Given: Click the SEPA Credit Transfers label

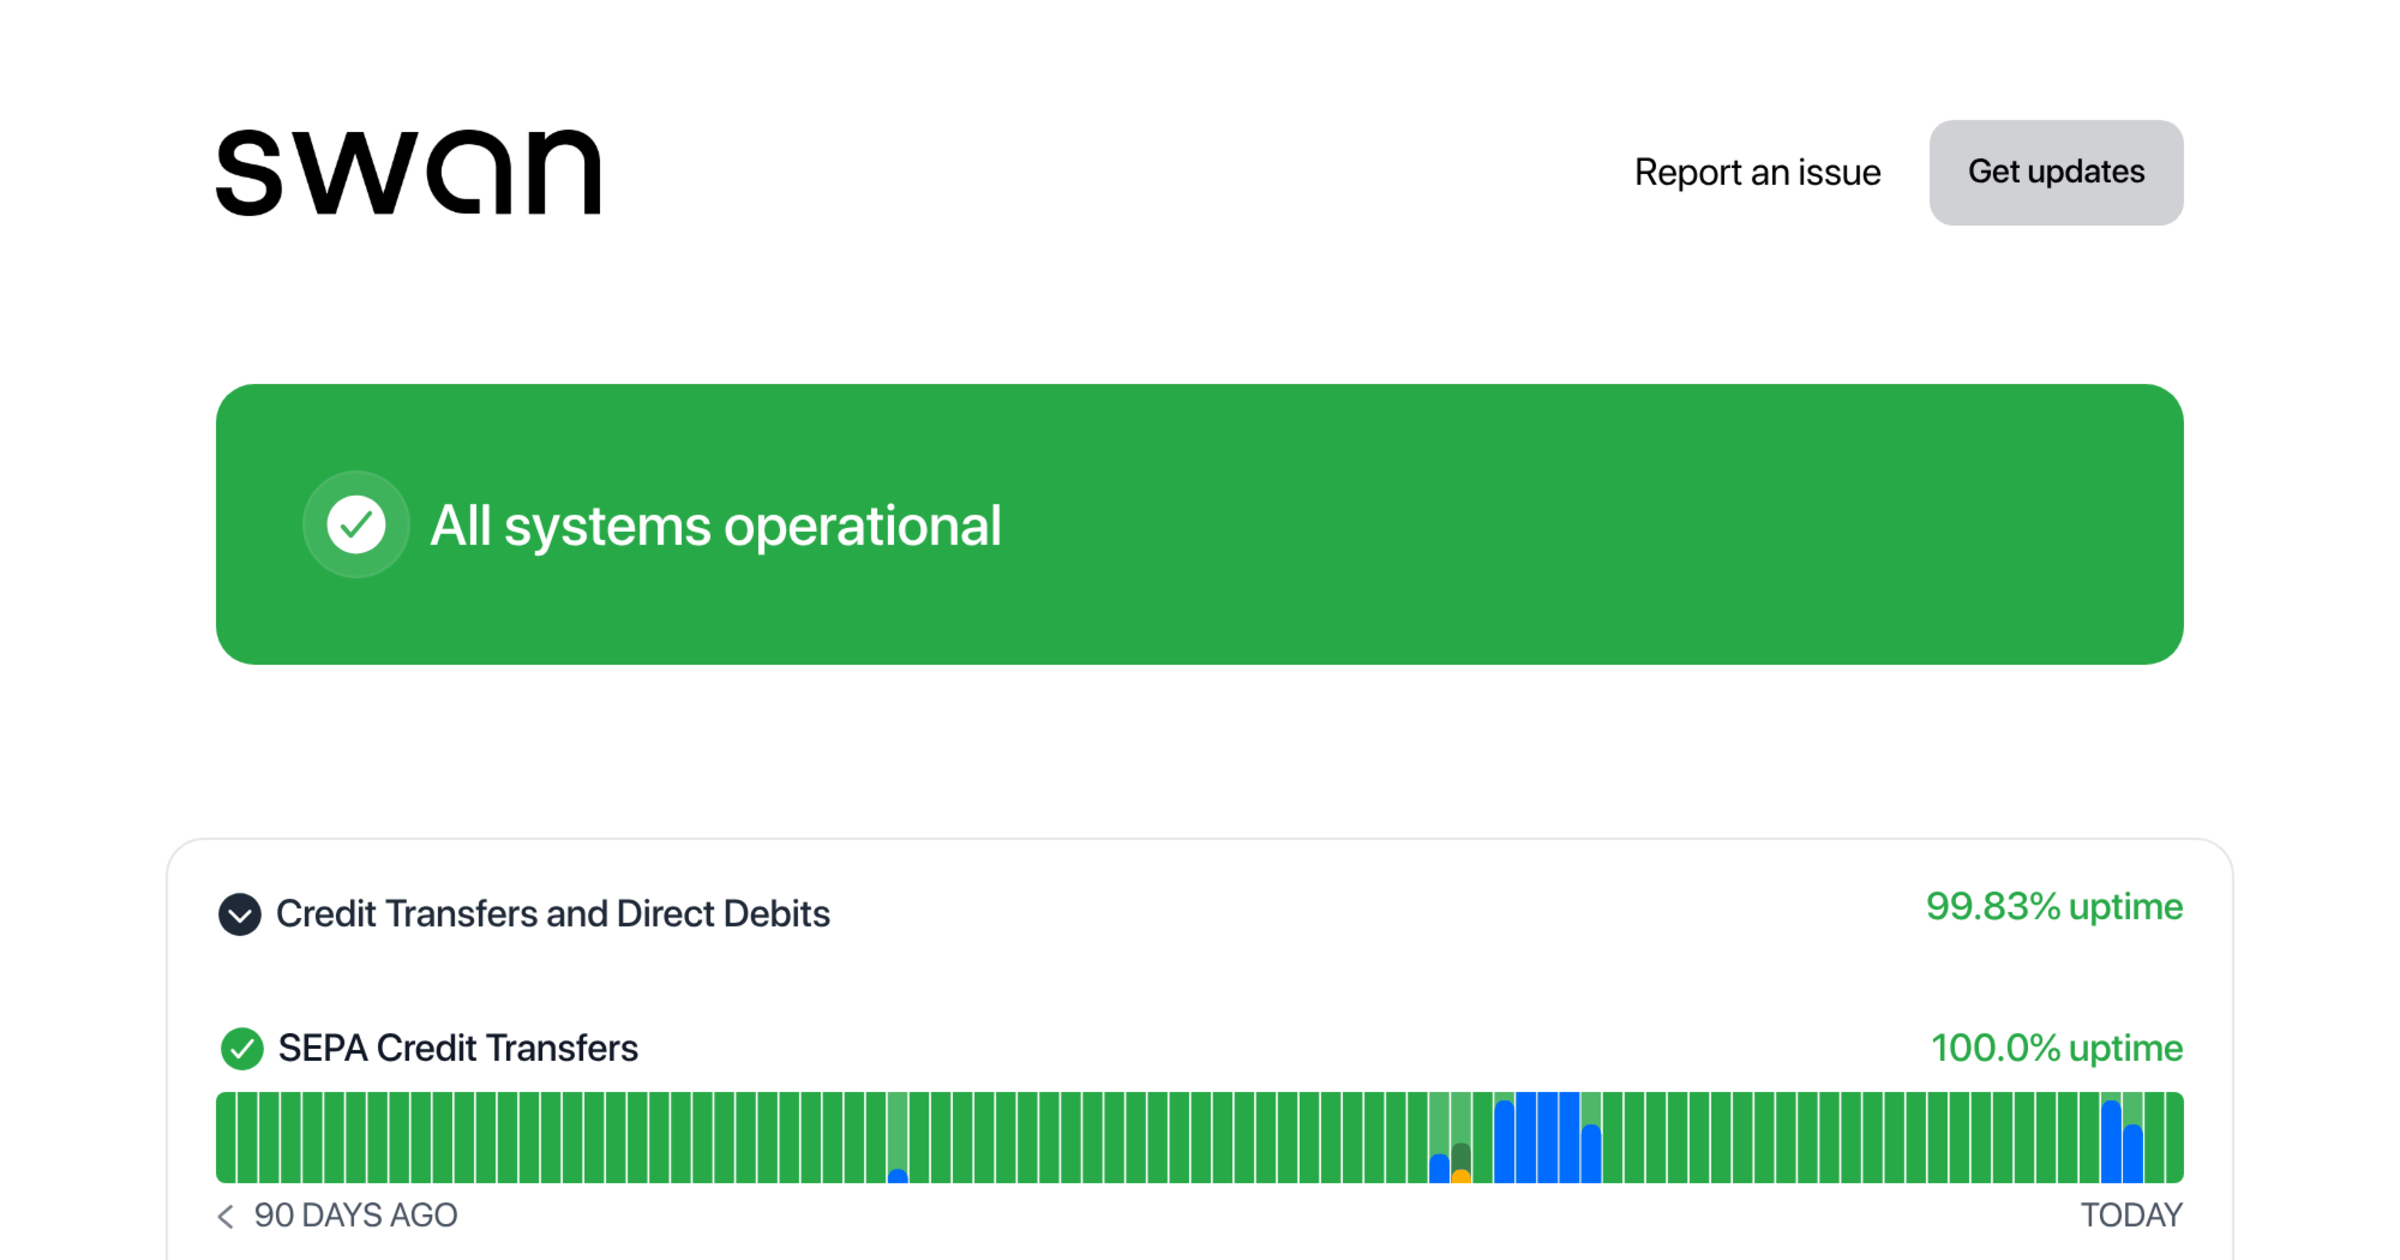Looking at the screenshot, I should (x=458, y=1048).
